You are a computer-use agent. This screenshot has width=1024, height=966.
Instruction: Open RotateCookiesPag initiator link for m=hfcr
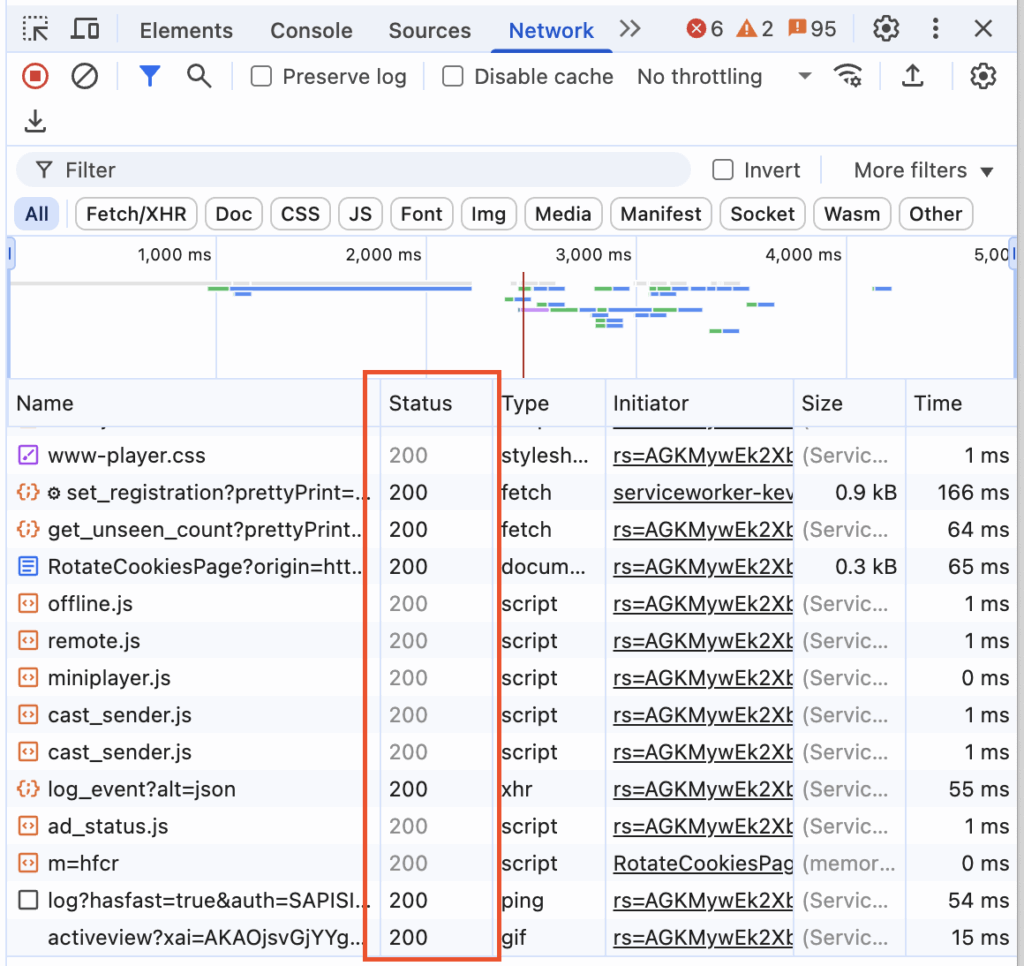(703, 863)
